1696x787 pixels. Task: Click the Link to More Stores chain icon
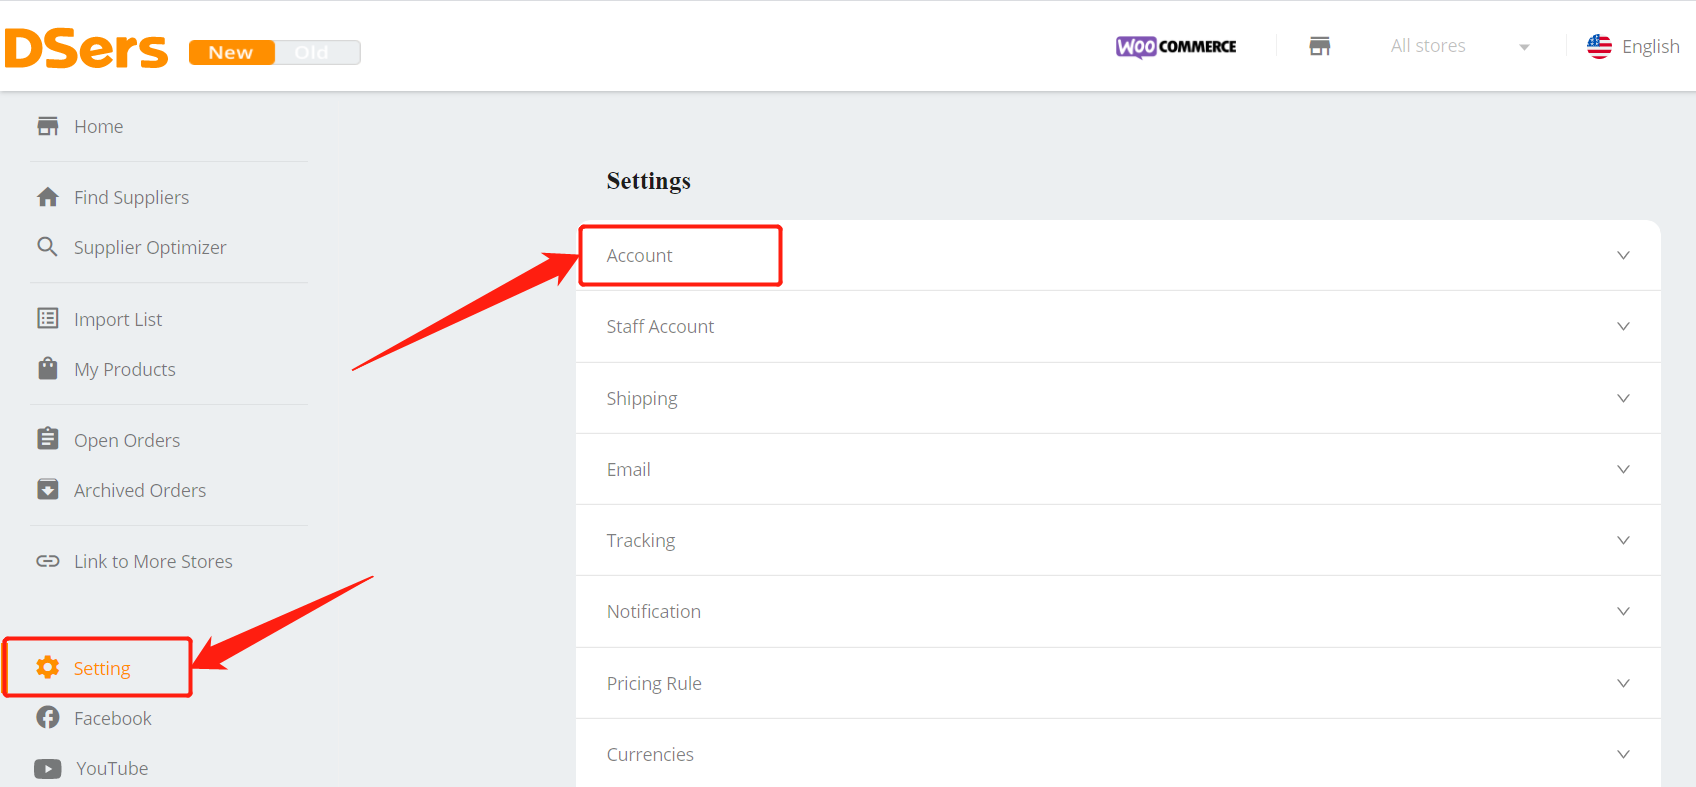point(48,561)
